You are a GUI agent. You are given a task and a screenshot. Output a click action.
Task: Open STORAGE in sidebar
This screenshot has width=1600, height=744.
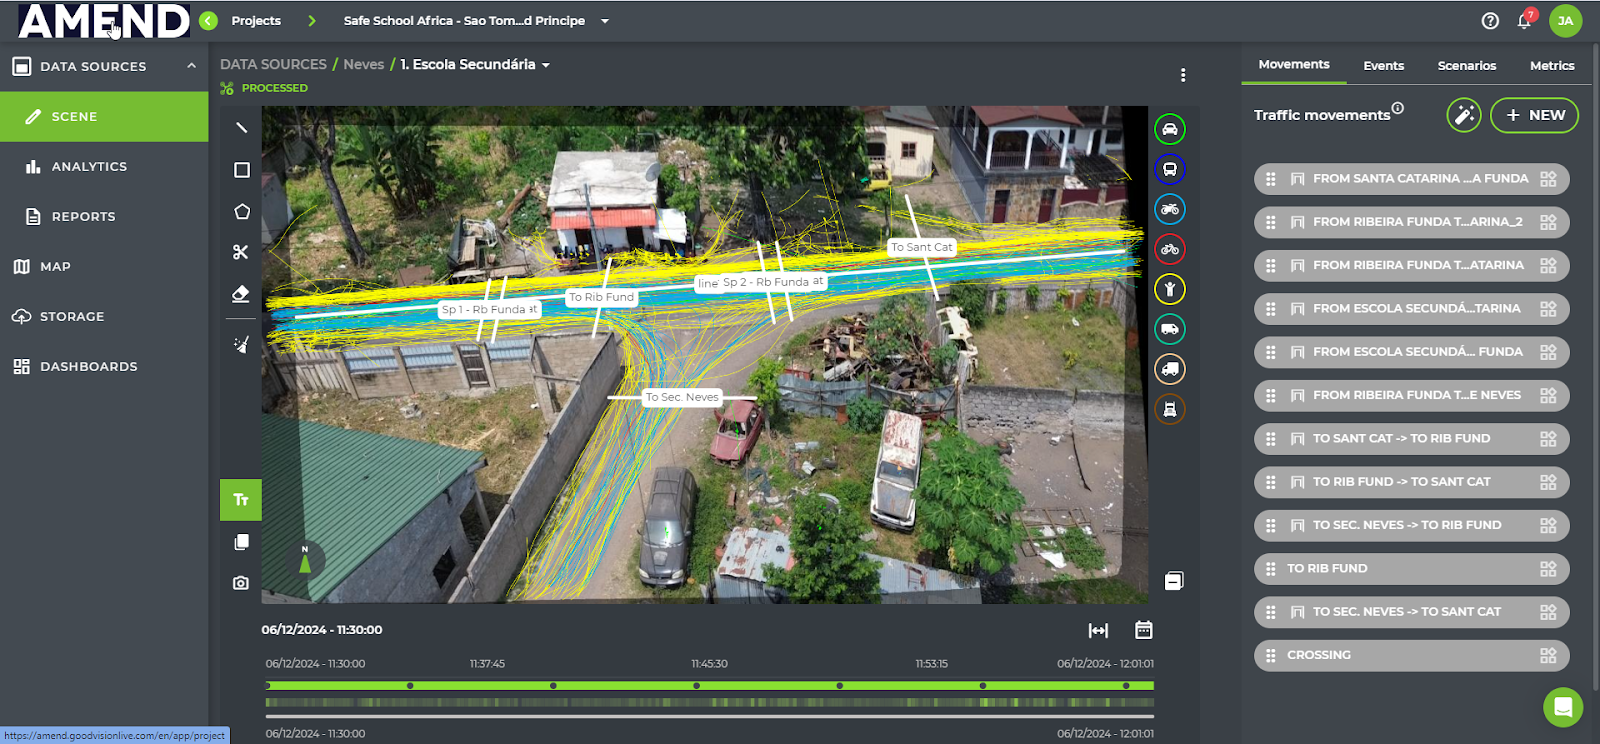104,317
